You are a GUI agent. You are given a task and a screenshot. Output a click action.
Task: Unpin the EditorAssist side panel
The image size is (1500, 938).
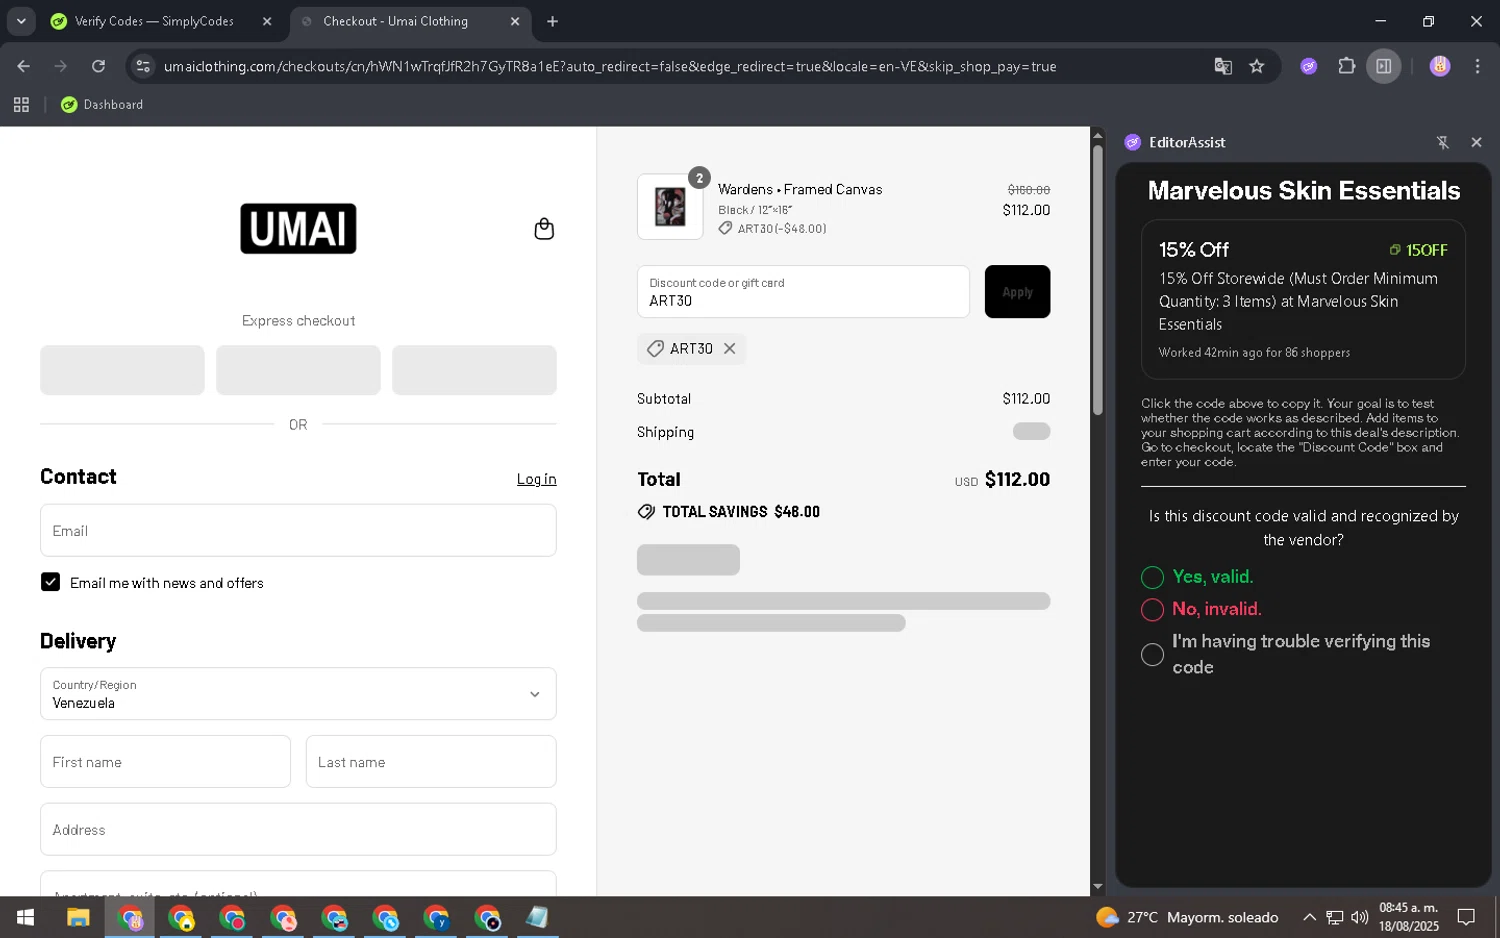1442,142
